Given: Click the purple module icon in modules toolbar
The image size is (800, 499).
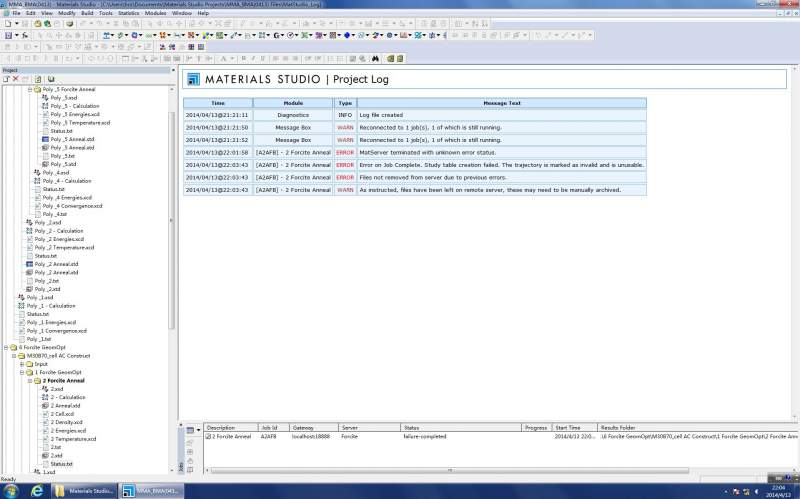Looking at the screenshot, I should tap(318, 35).
